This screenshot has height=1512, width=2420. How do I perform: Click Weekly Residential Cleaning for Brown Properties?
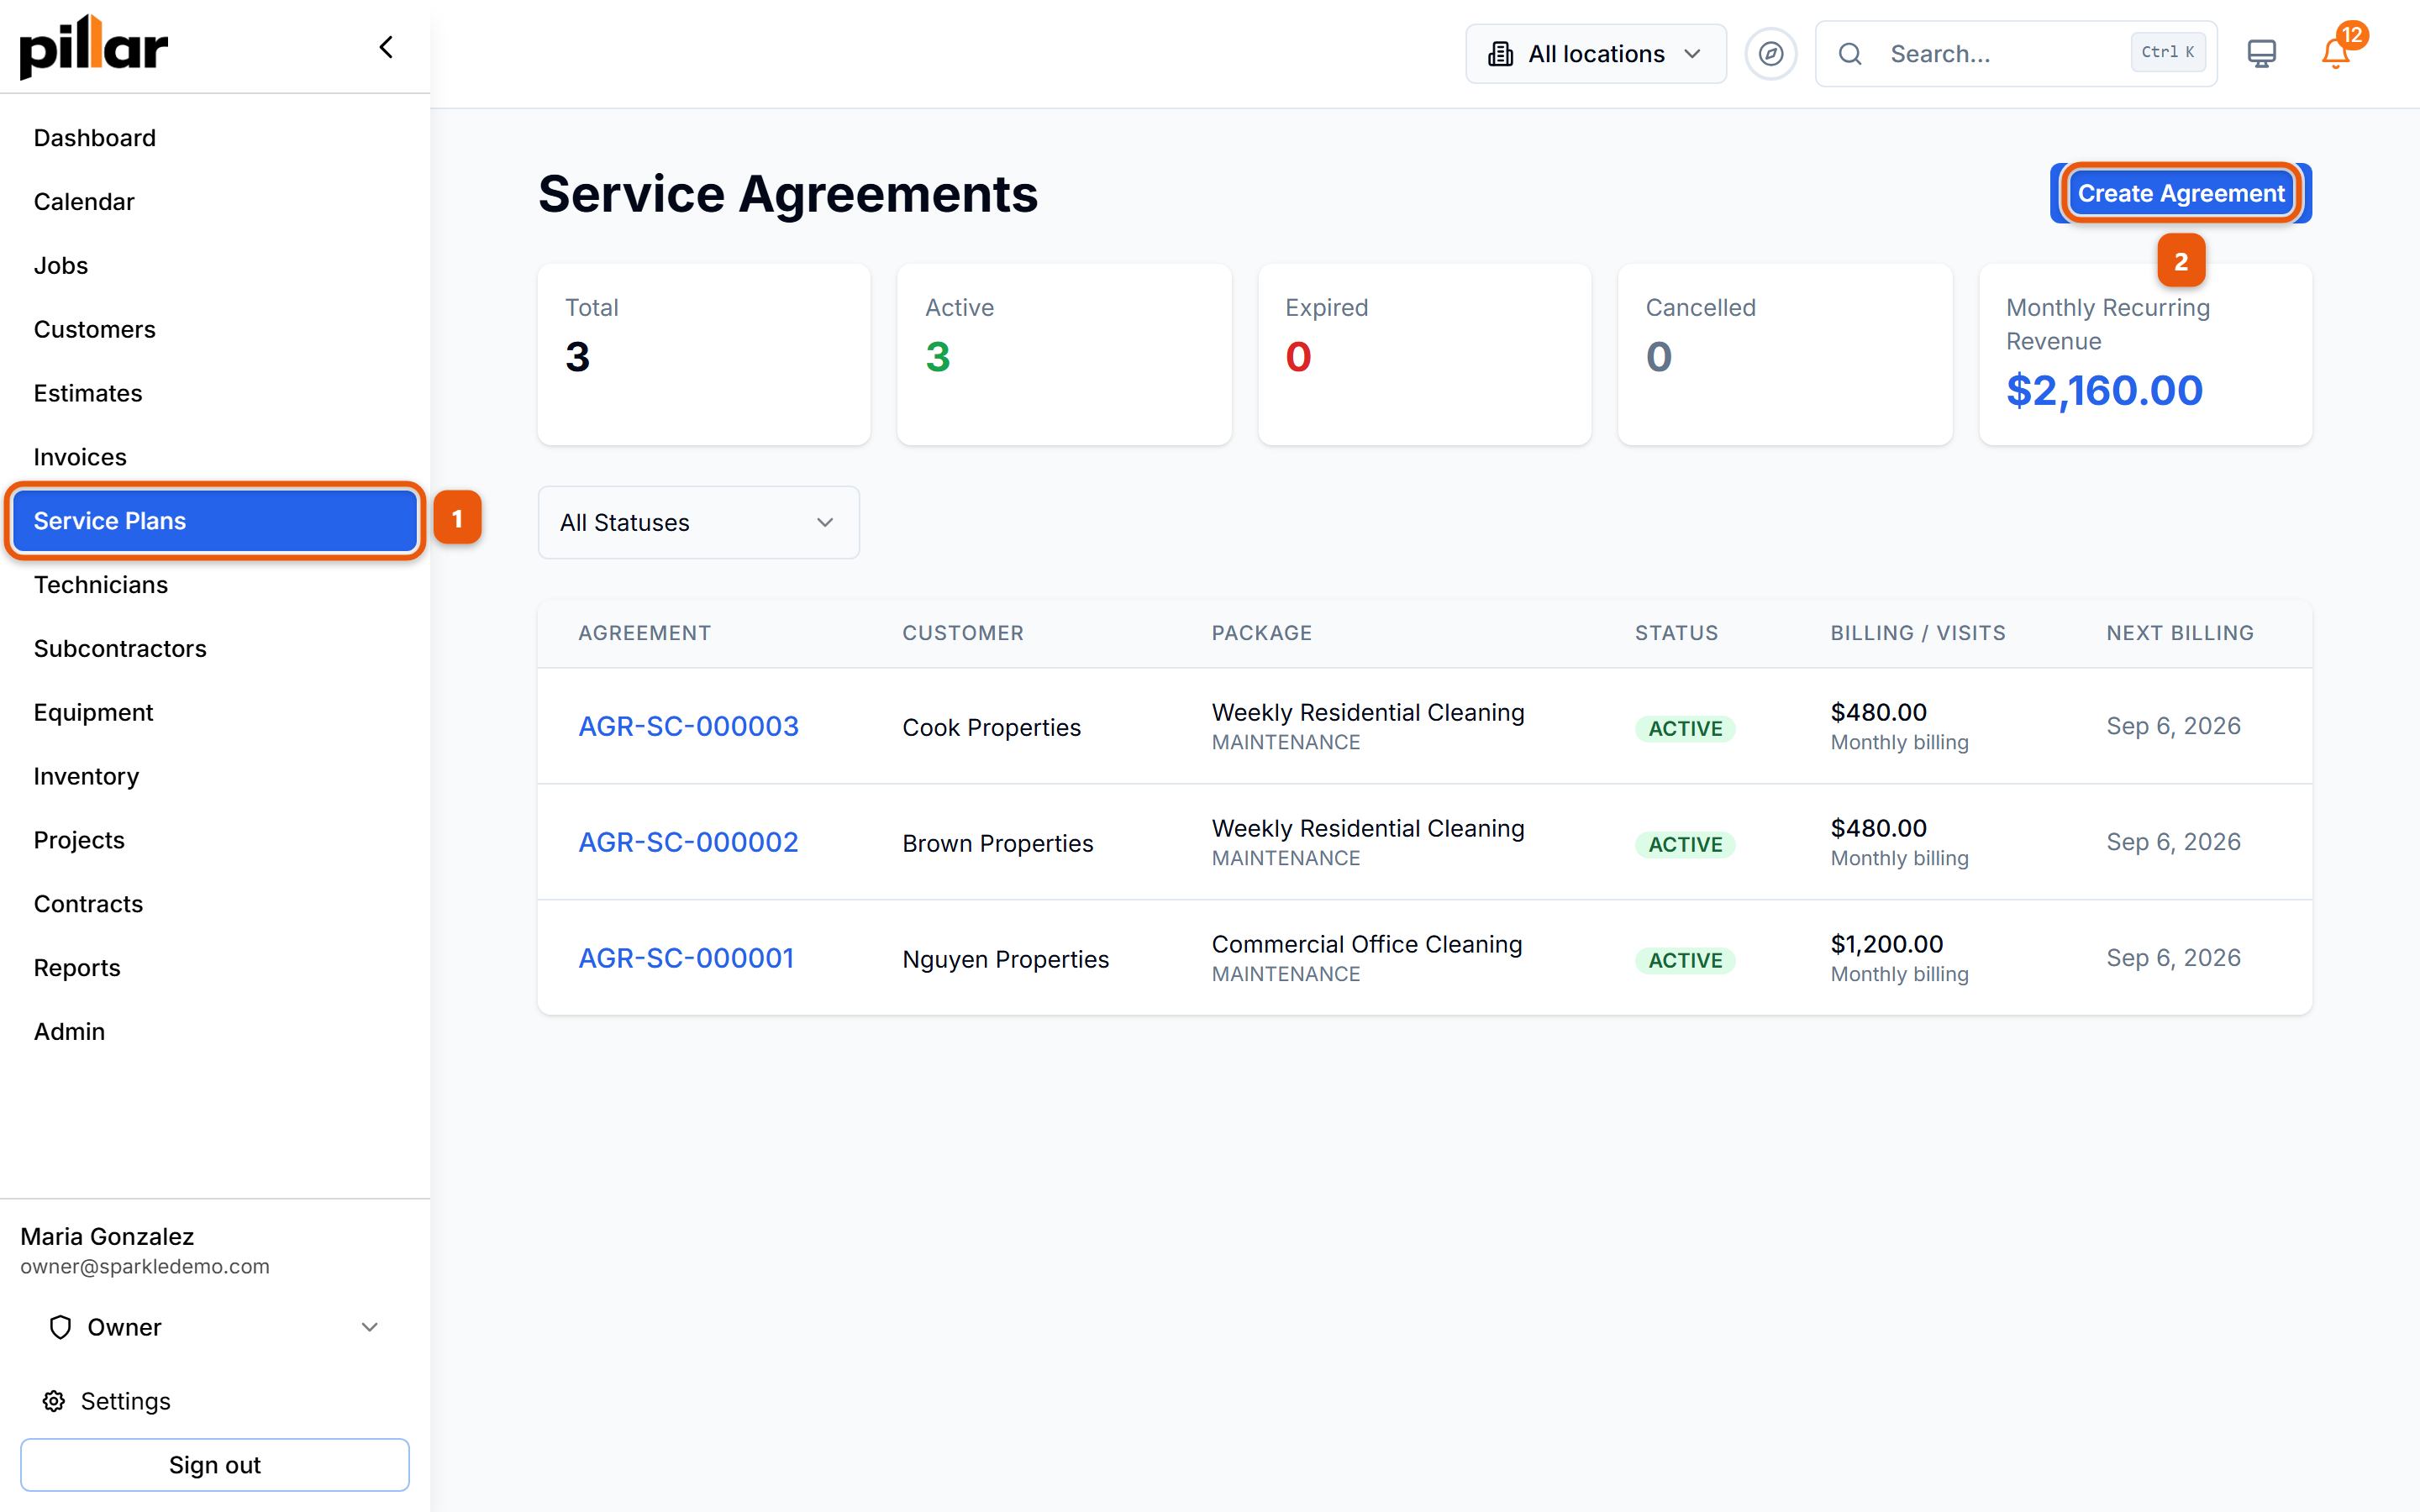pos(1367,828)
